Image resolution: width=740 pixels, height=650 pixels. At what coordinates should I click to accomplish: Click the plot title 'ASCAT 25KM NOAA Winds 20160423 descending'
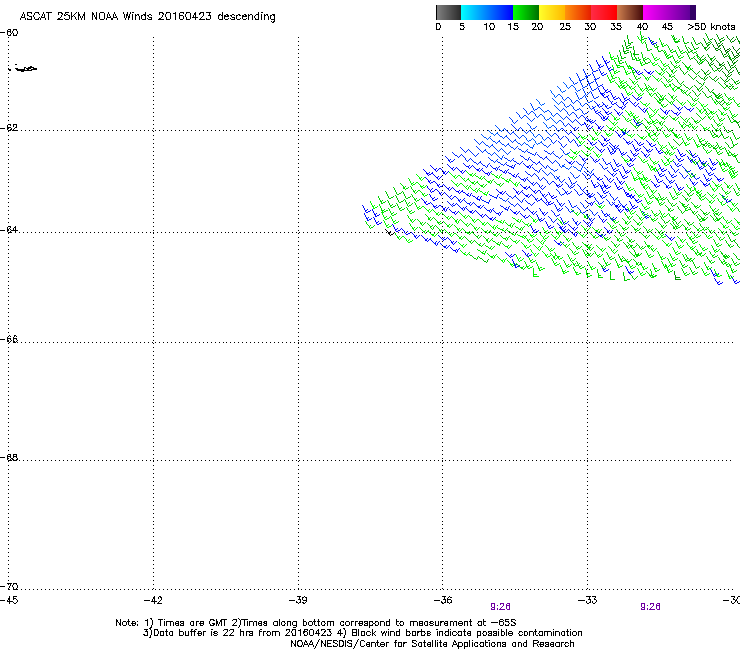click(147, 17)
